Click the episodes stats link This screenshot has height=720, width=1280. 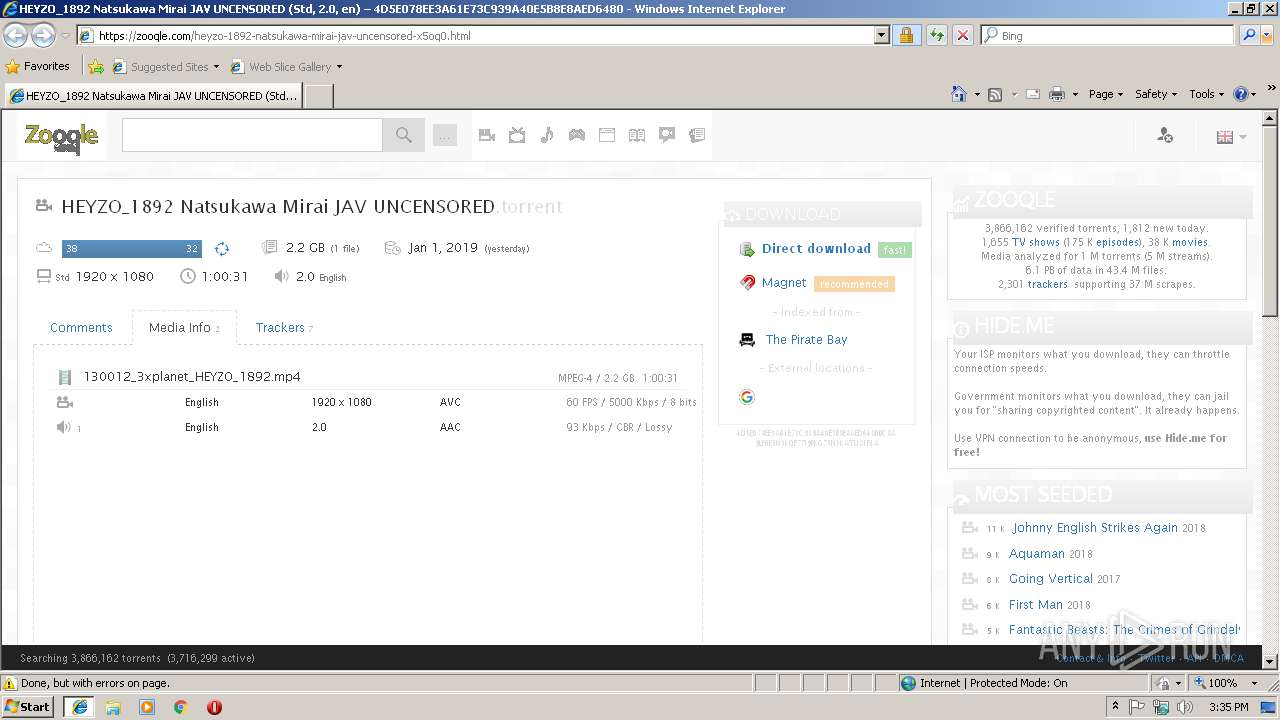pyautogui.click(x=1117, y=242)
